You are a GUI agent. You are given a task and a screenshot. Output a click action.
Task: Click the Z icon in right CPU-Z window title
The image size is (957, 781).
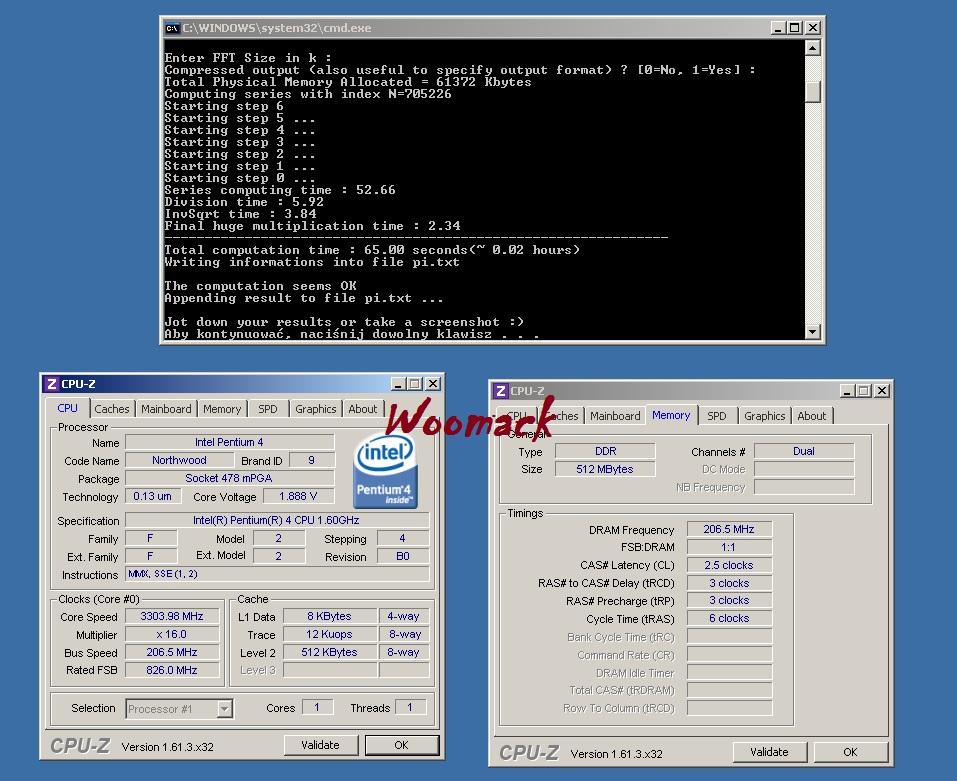point(501,391)
